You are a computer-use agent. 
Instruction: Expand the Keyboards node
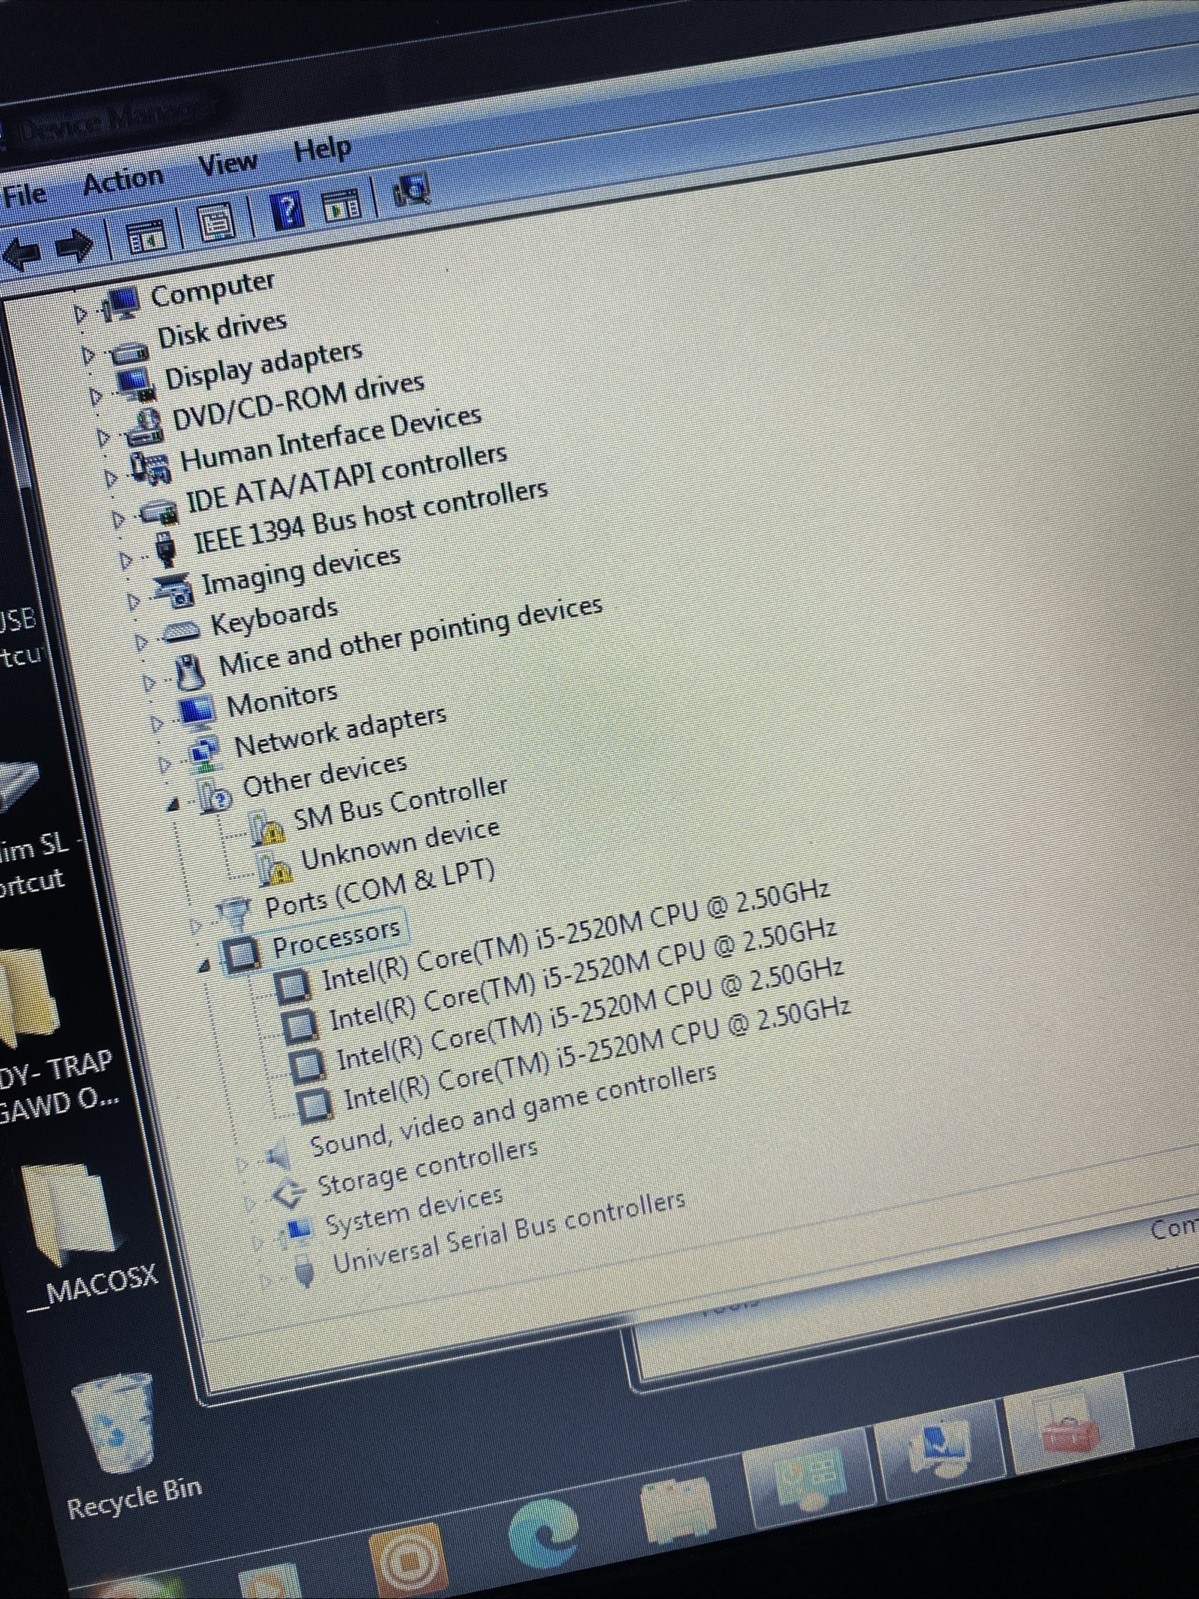[141, 642]
